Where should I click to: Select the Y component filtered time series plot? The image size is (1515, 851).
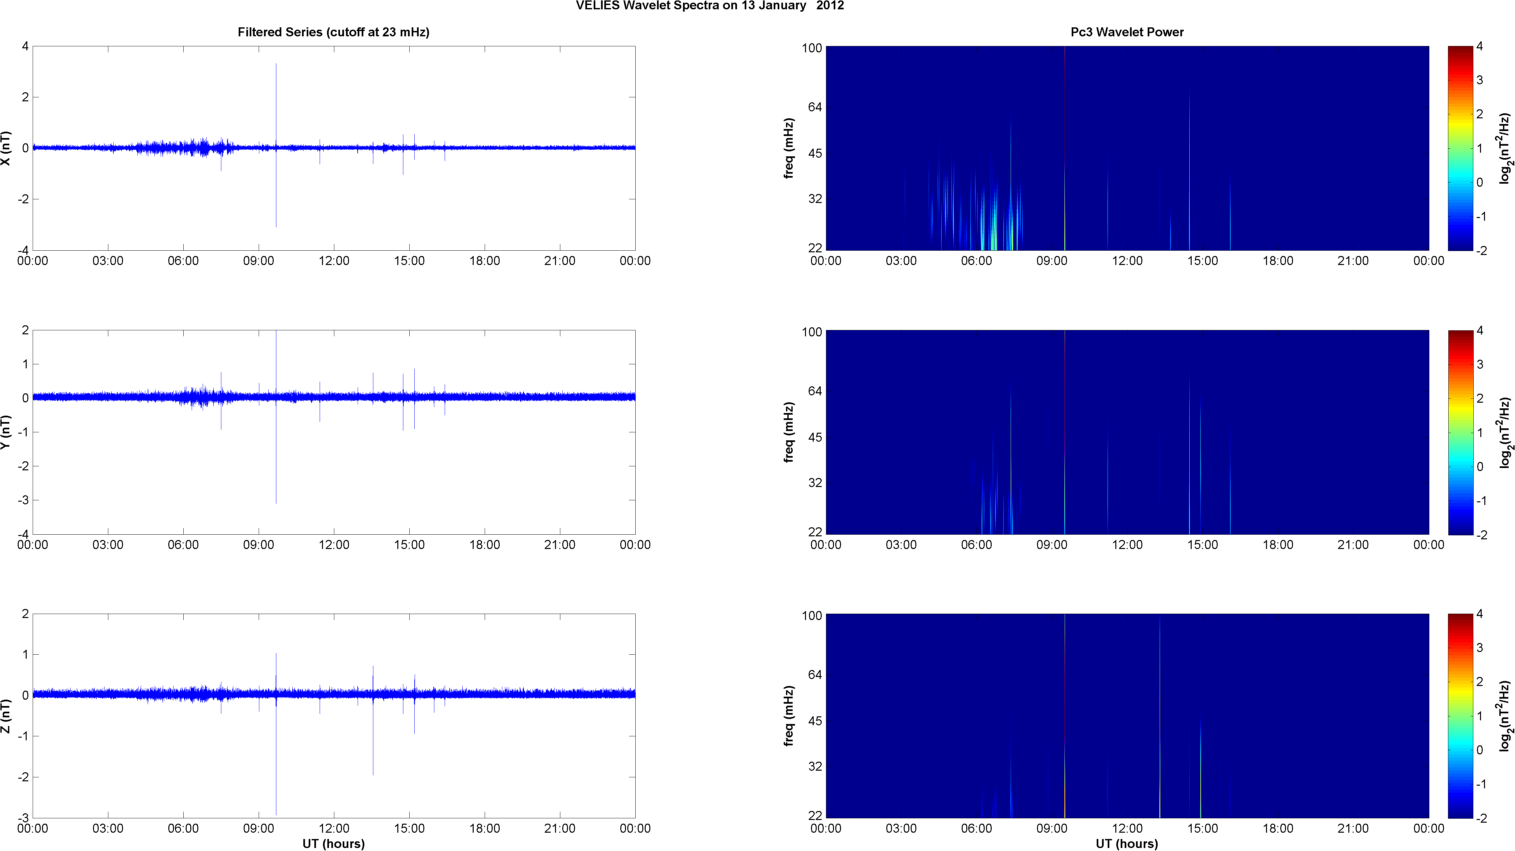tap(334, 432)
